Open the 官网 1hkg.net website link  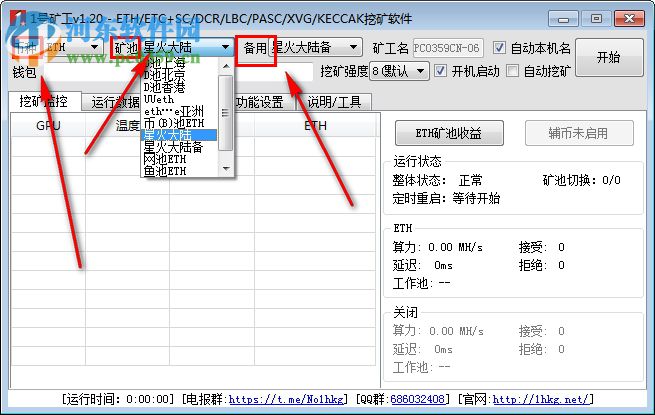point(541,399)
